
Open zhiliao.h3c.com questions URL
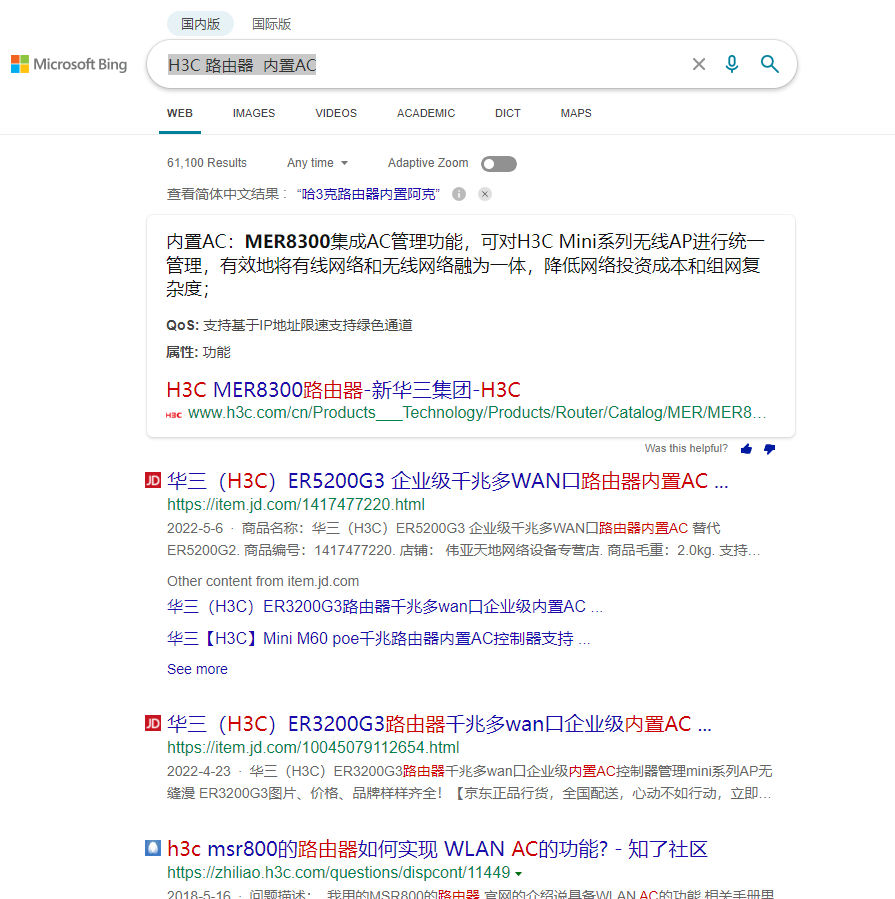(x=338, y=873)
